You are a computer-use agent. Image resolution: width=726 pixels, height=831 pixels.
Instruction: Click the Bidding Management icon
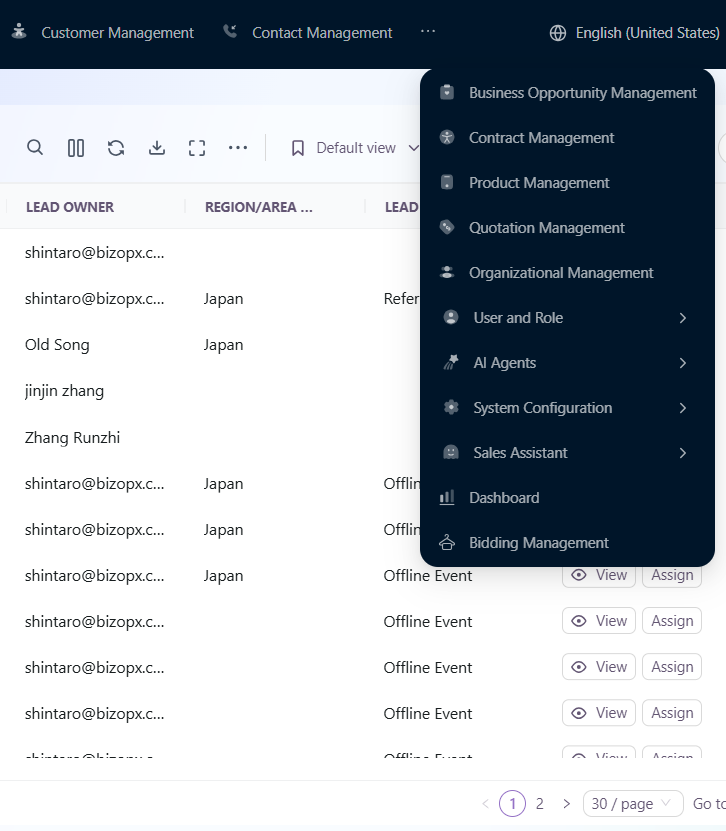447,543
